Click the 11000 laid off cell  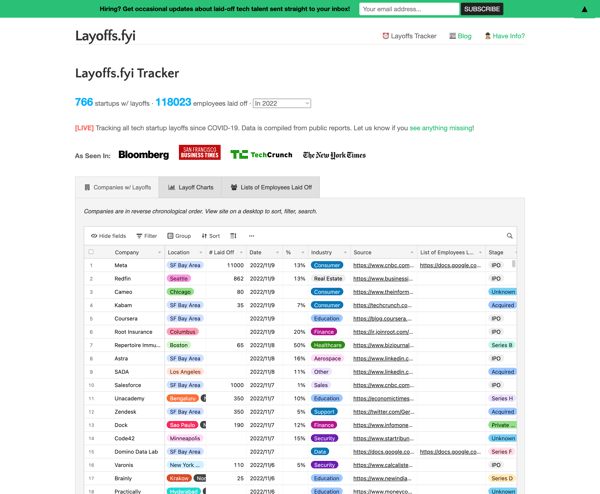226,265
